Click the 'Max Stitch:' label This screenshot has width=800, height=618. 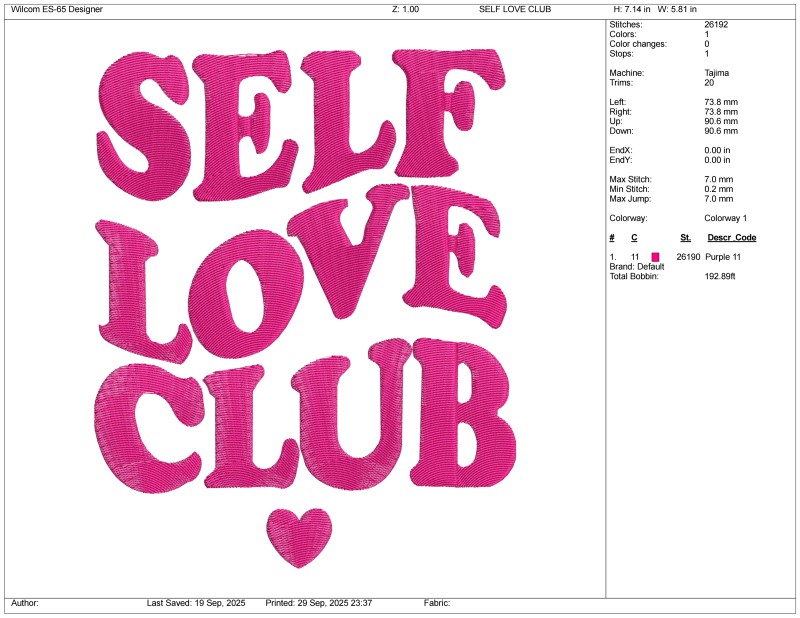click(630, 180)
